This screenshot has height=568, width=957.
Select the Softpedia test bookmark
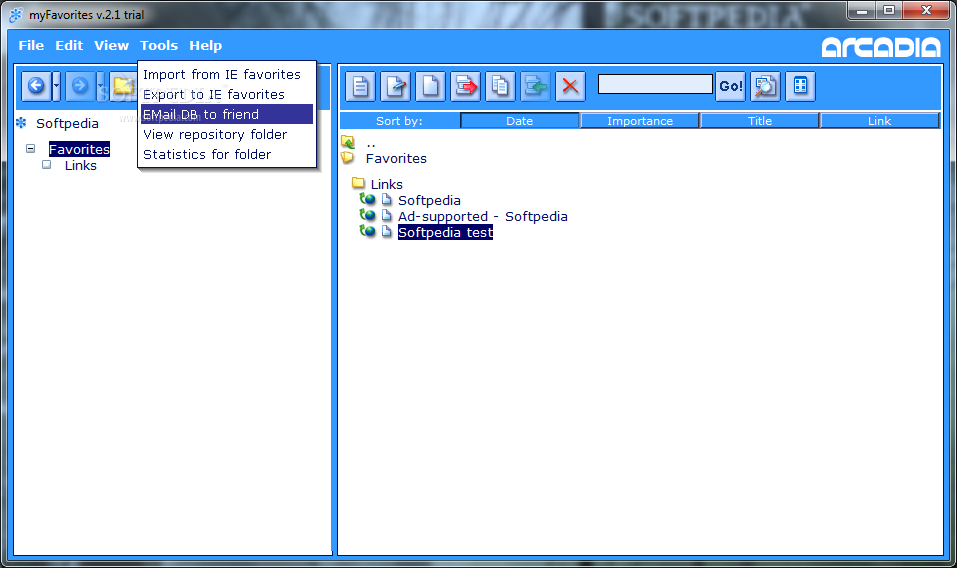(445, 232)
